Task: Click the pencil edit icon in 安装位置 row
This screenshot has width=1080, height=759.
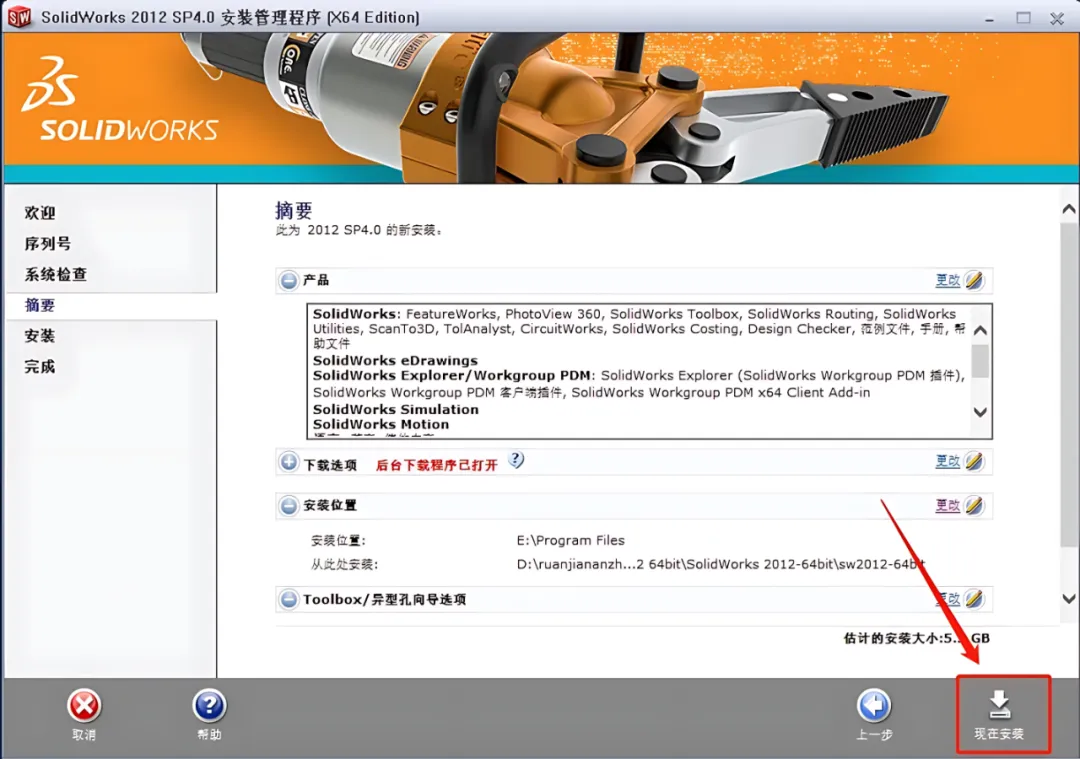Action: point(974,506)
